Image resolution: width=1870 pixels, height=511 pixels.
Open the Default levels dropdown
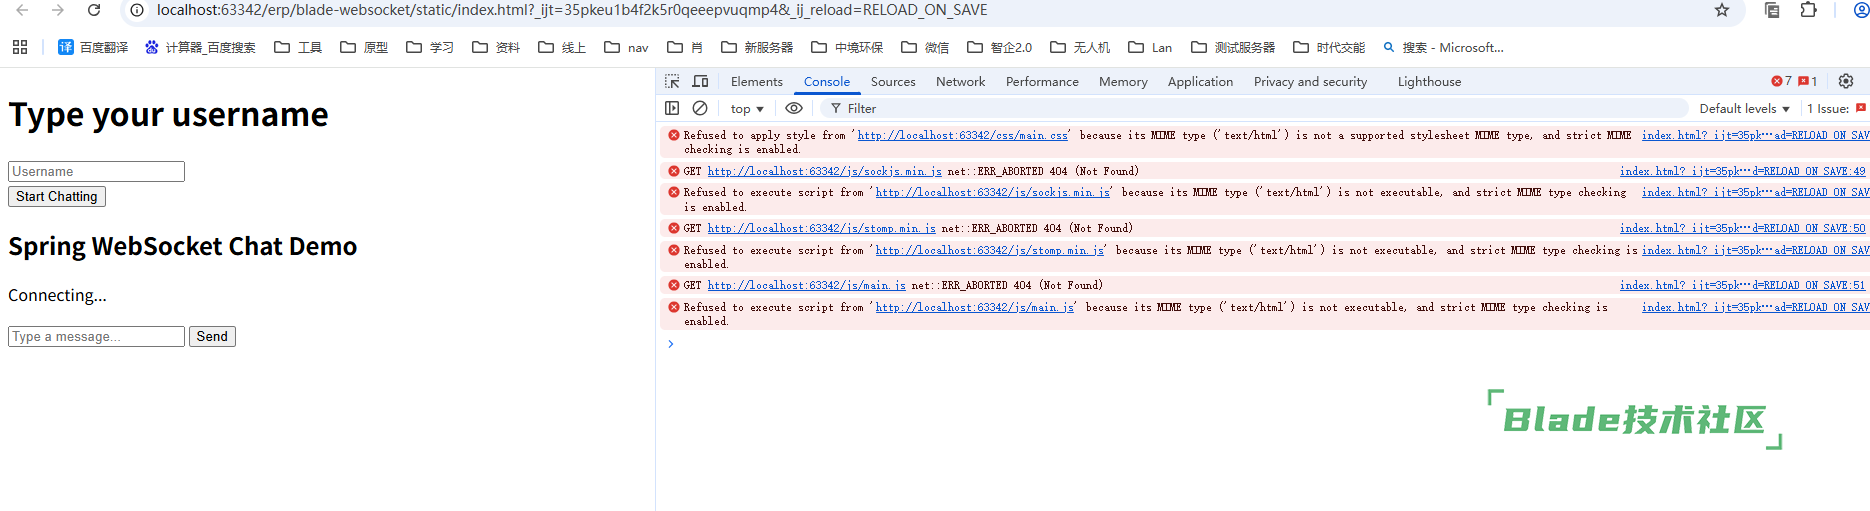[1744, 108]
